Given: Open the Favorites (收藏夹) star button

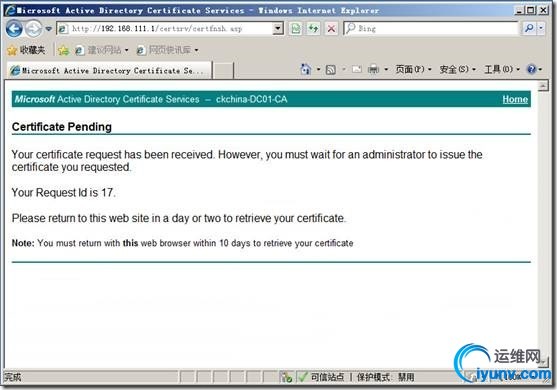Looking at the screenshot, I should tap(26, 50).
